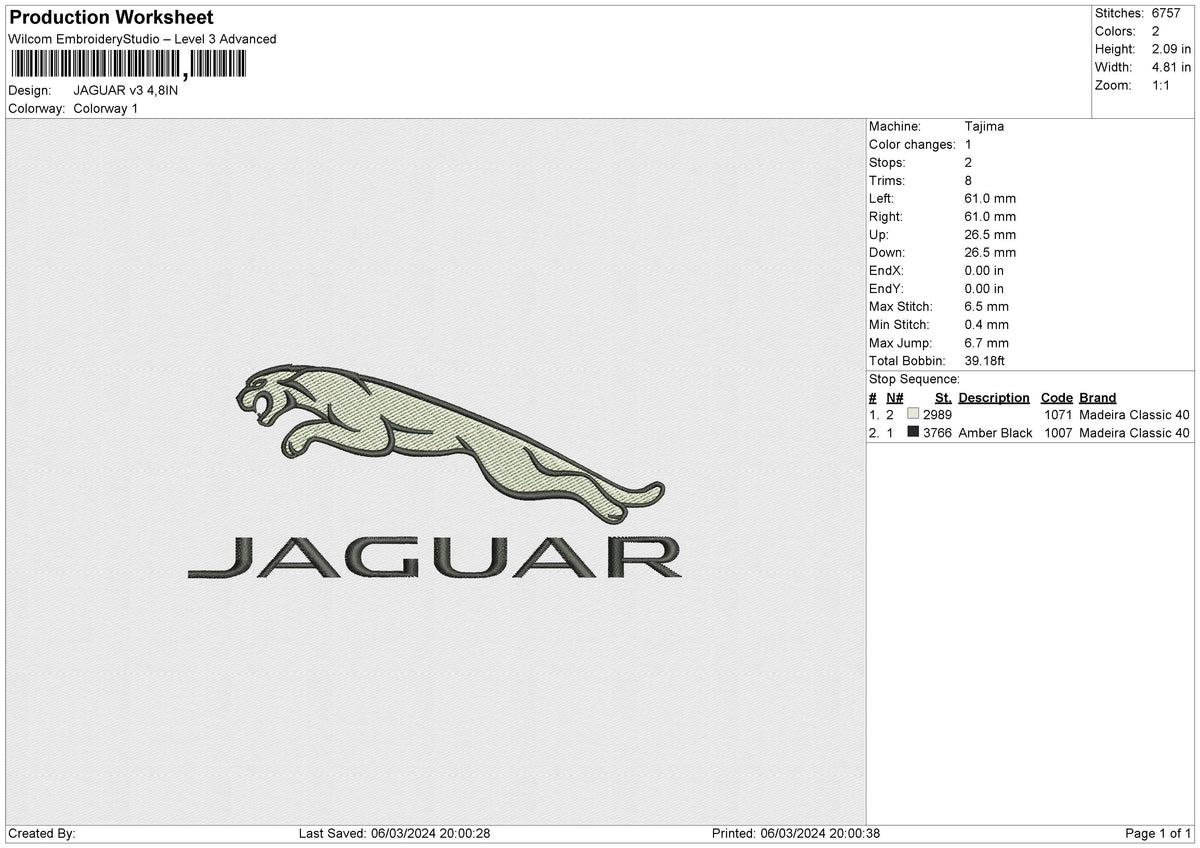
Task: Click Madeira Classic 40 in the Amber Black row
Action: pyautogui.click(x=1135, y=433)
